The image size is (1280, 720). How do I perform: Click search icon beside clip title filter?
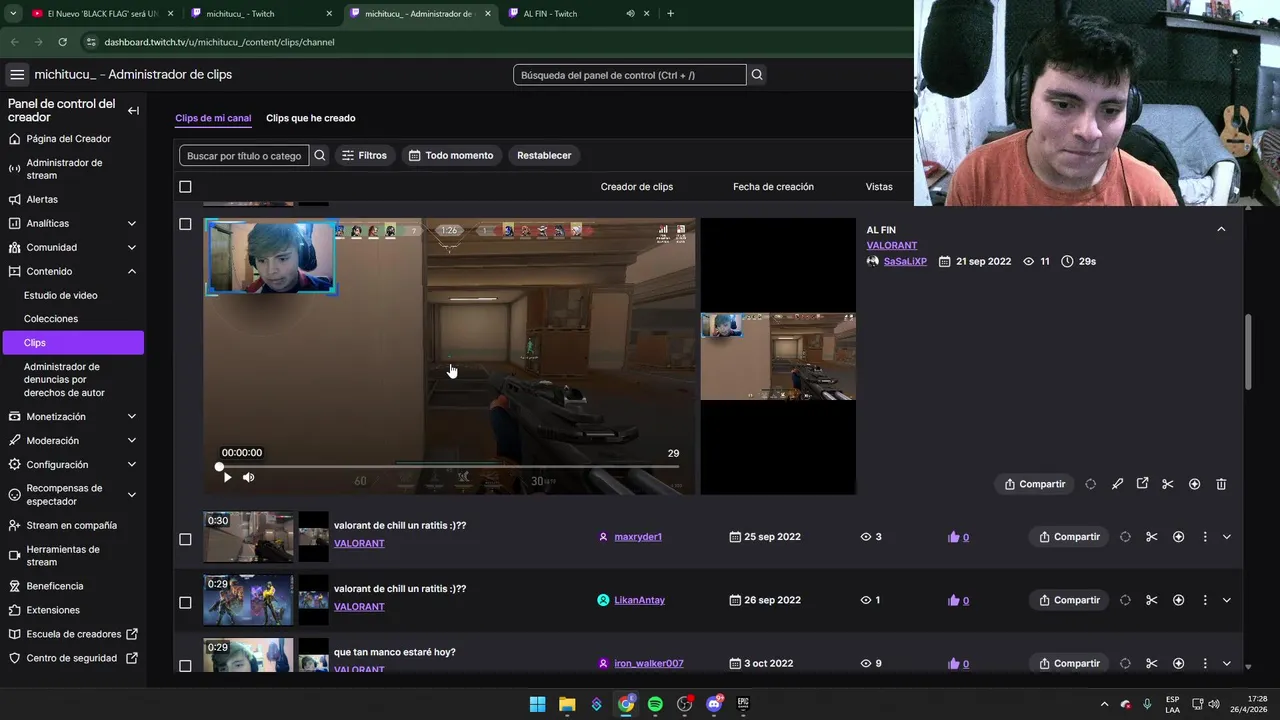[x=320, y=155]
